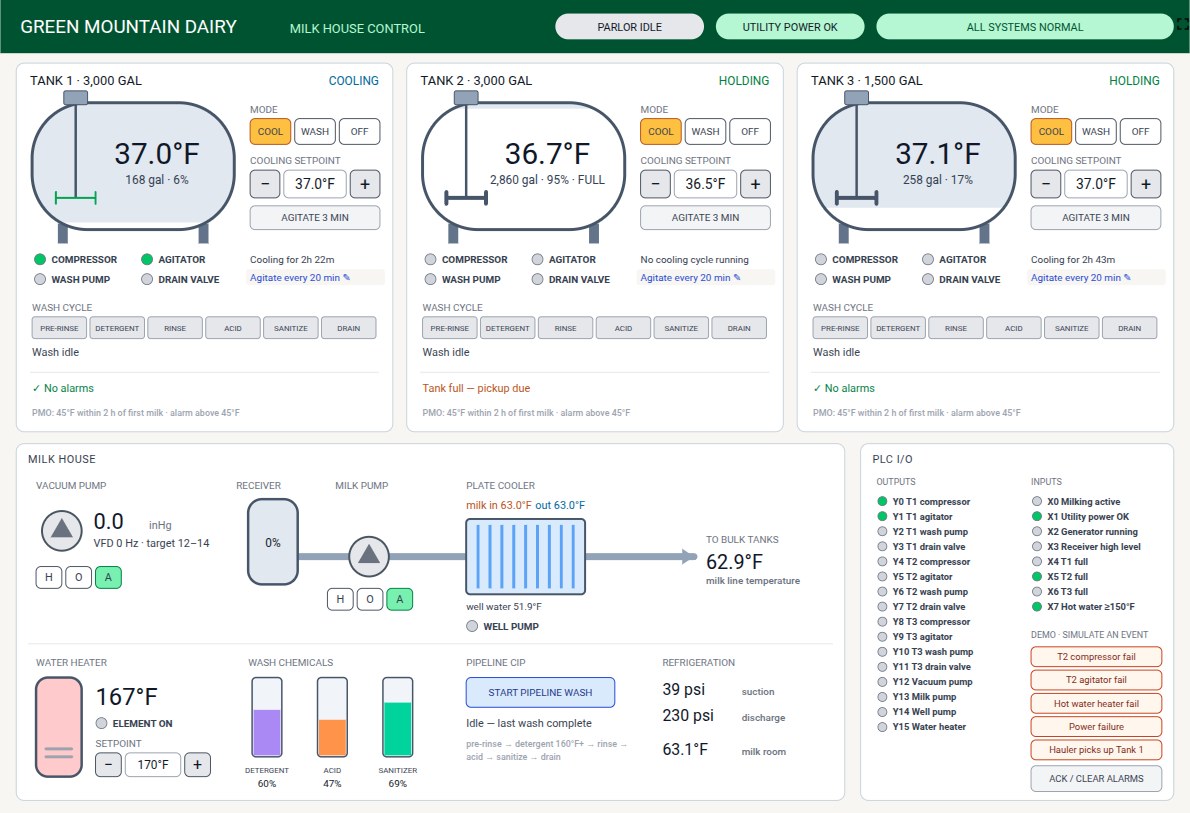
Task: Click the acid level gauge
Action: 332,717
